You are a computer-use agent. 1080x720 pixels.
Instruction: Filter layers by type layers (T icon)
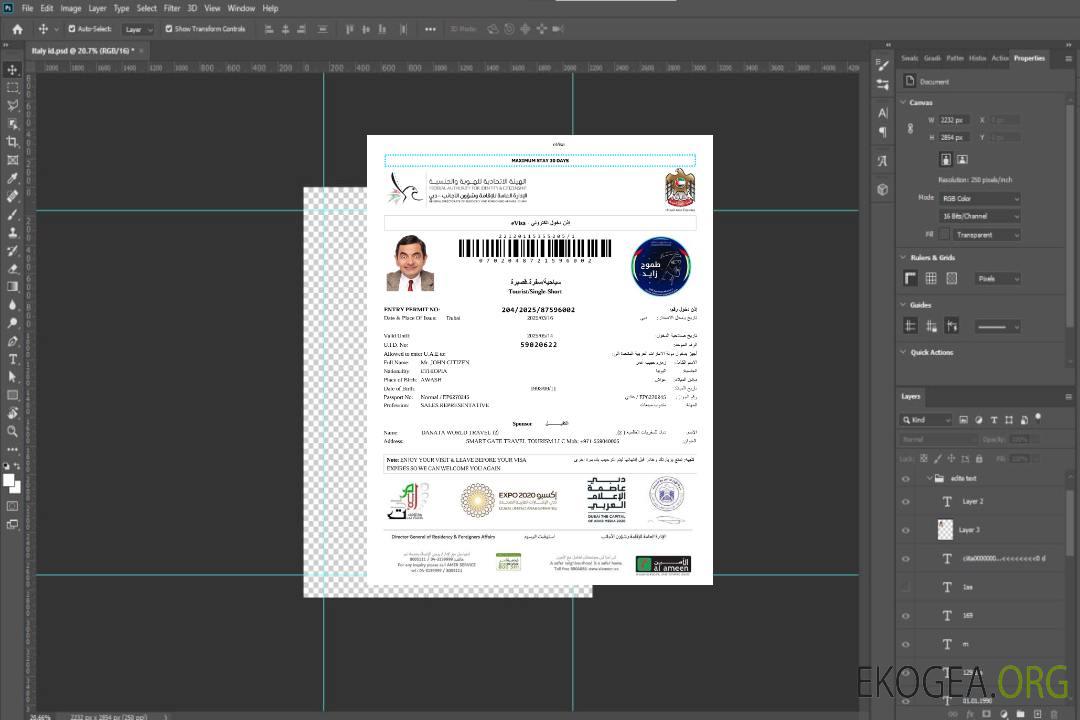pos(994,420)
